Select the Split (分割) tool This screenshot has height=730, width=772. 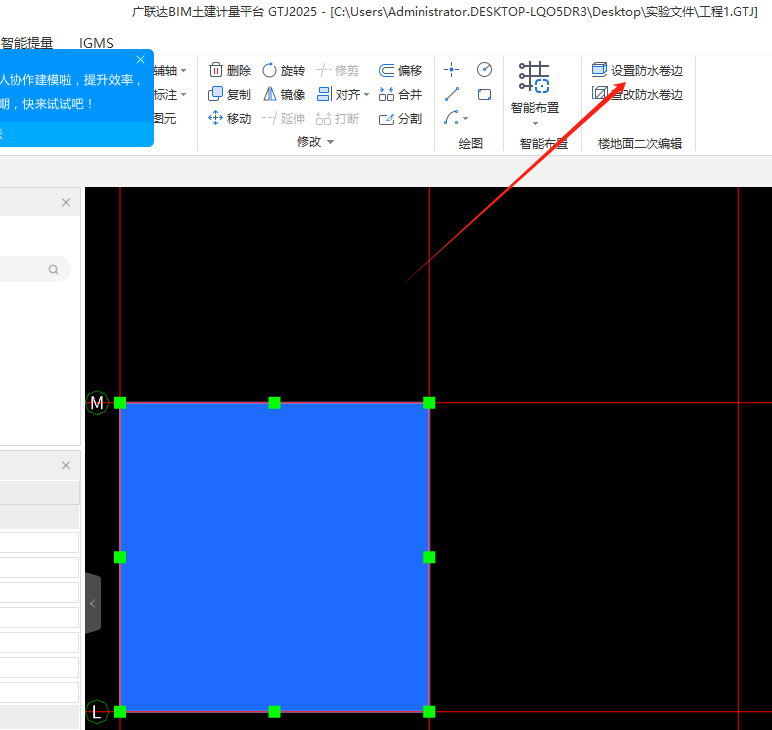point(400,118)
